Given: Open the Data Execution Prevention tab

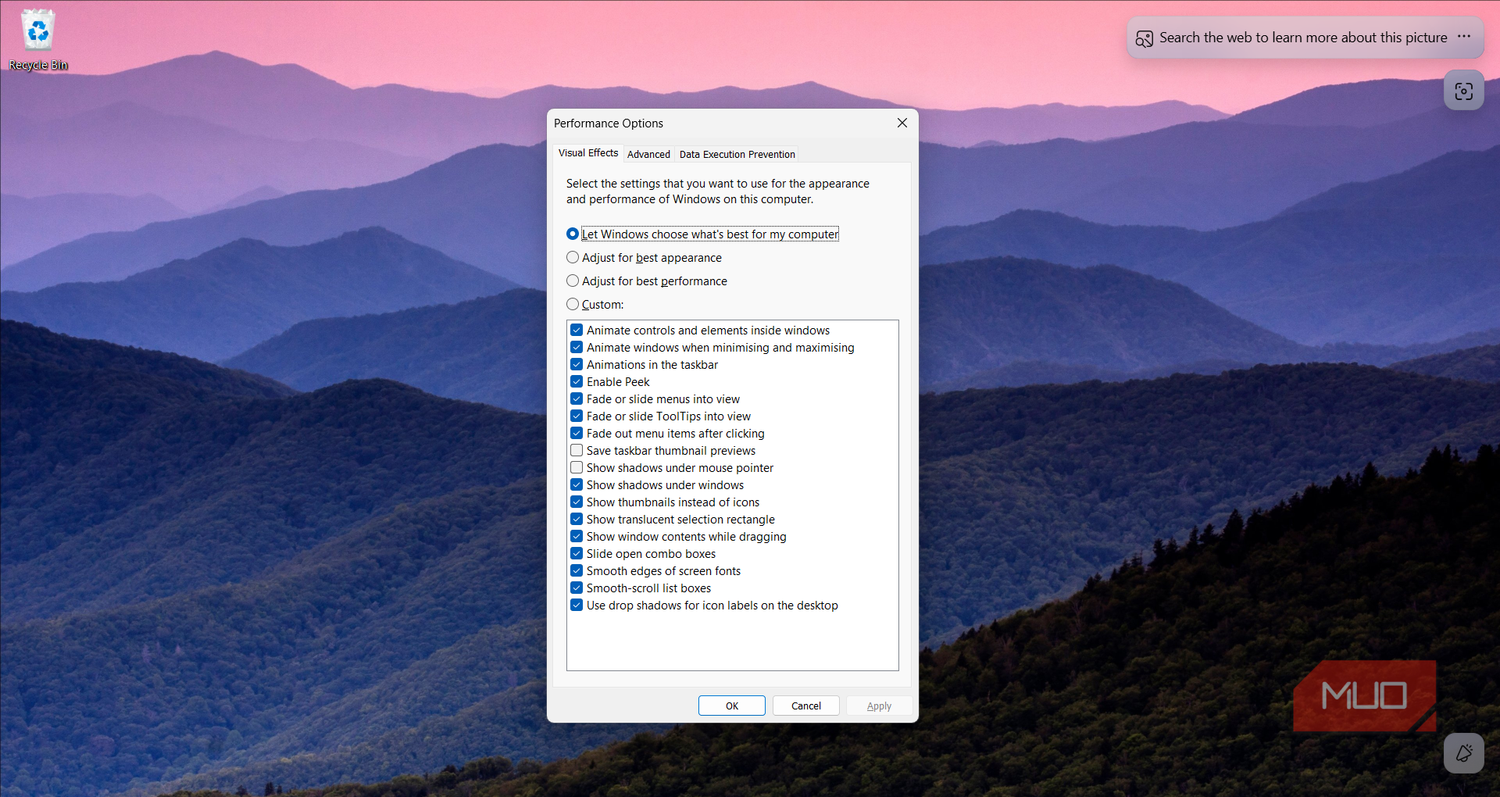Looking at the screenshot, I should tap(737, 154).
